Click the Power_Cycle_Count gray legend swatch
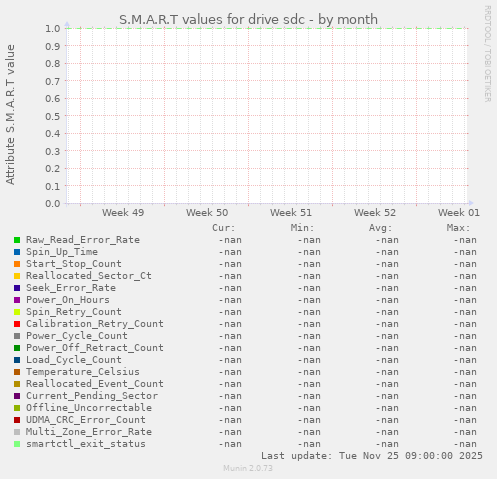Image resolution: width=497 pixels, height=479 pixels. [x=17, y=336]
